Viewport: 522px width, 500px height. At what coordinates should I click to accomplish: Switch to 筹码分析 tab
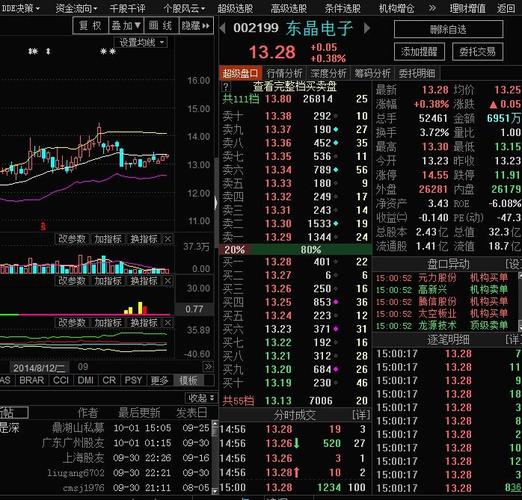pyautogui.click(x=372, y=73)
